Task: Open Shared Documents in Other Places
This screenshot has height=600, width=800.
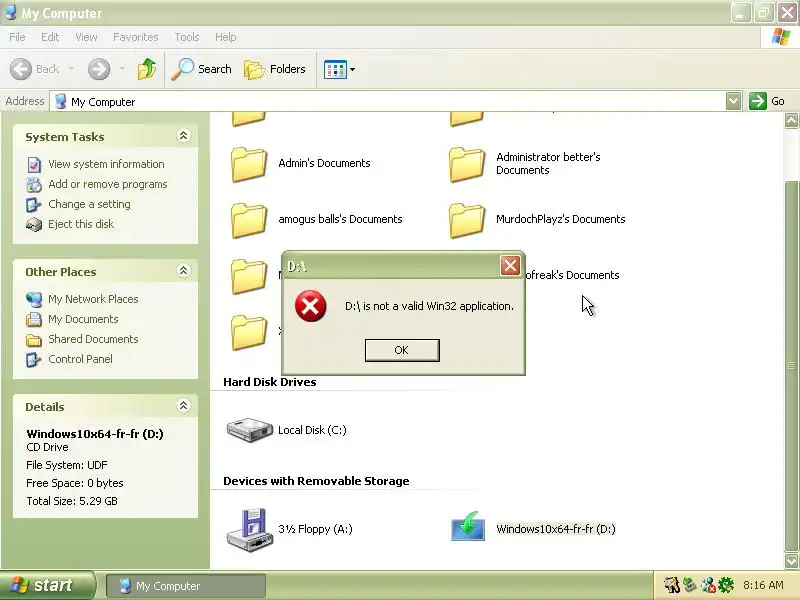Action: 93,339
